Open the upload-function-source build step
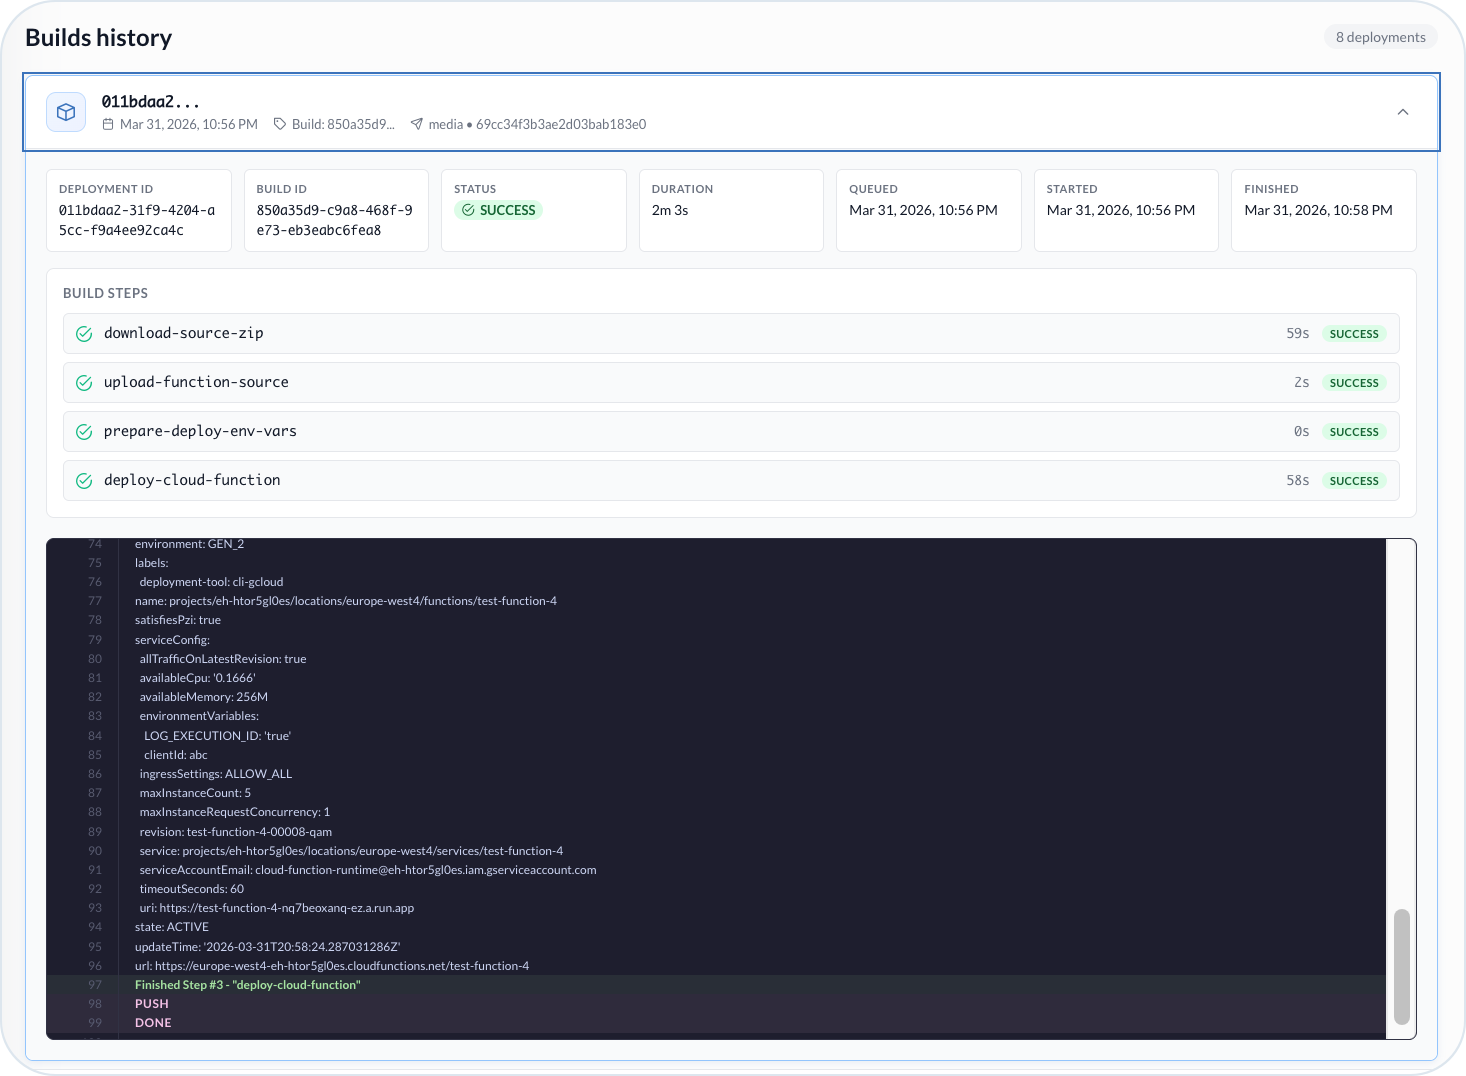Screen dimensions: 1466x1076 click(731, 382)
